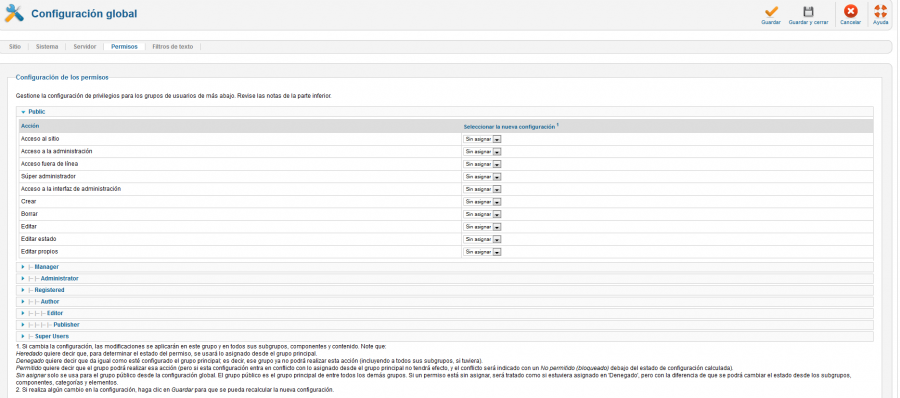Open dropdown for Crear permission

pos(483,202)
